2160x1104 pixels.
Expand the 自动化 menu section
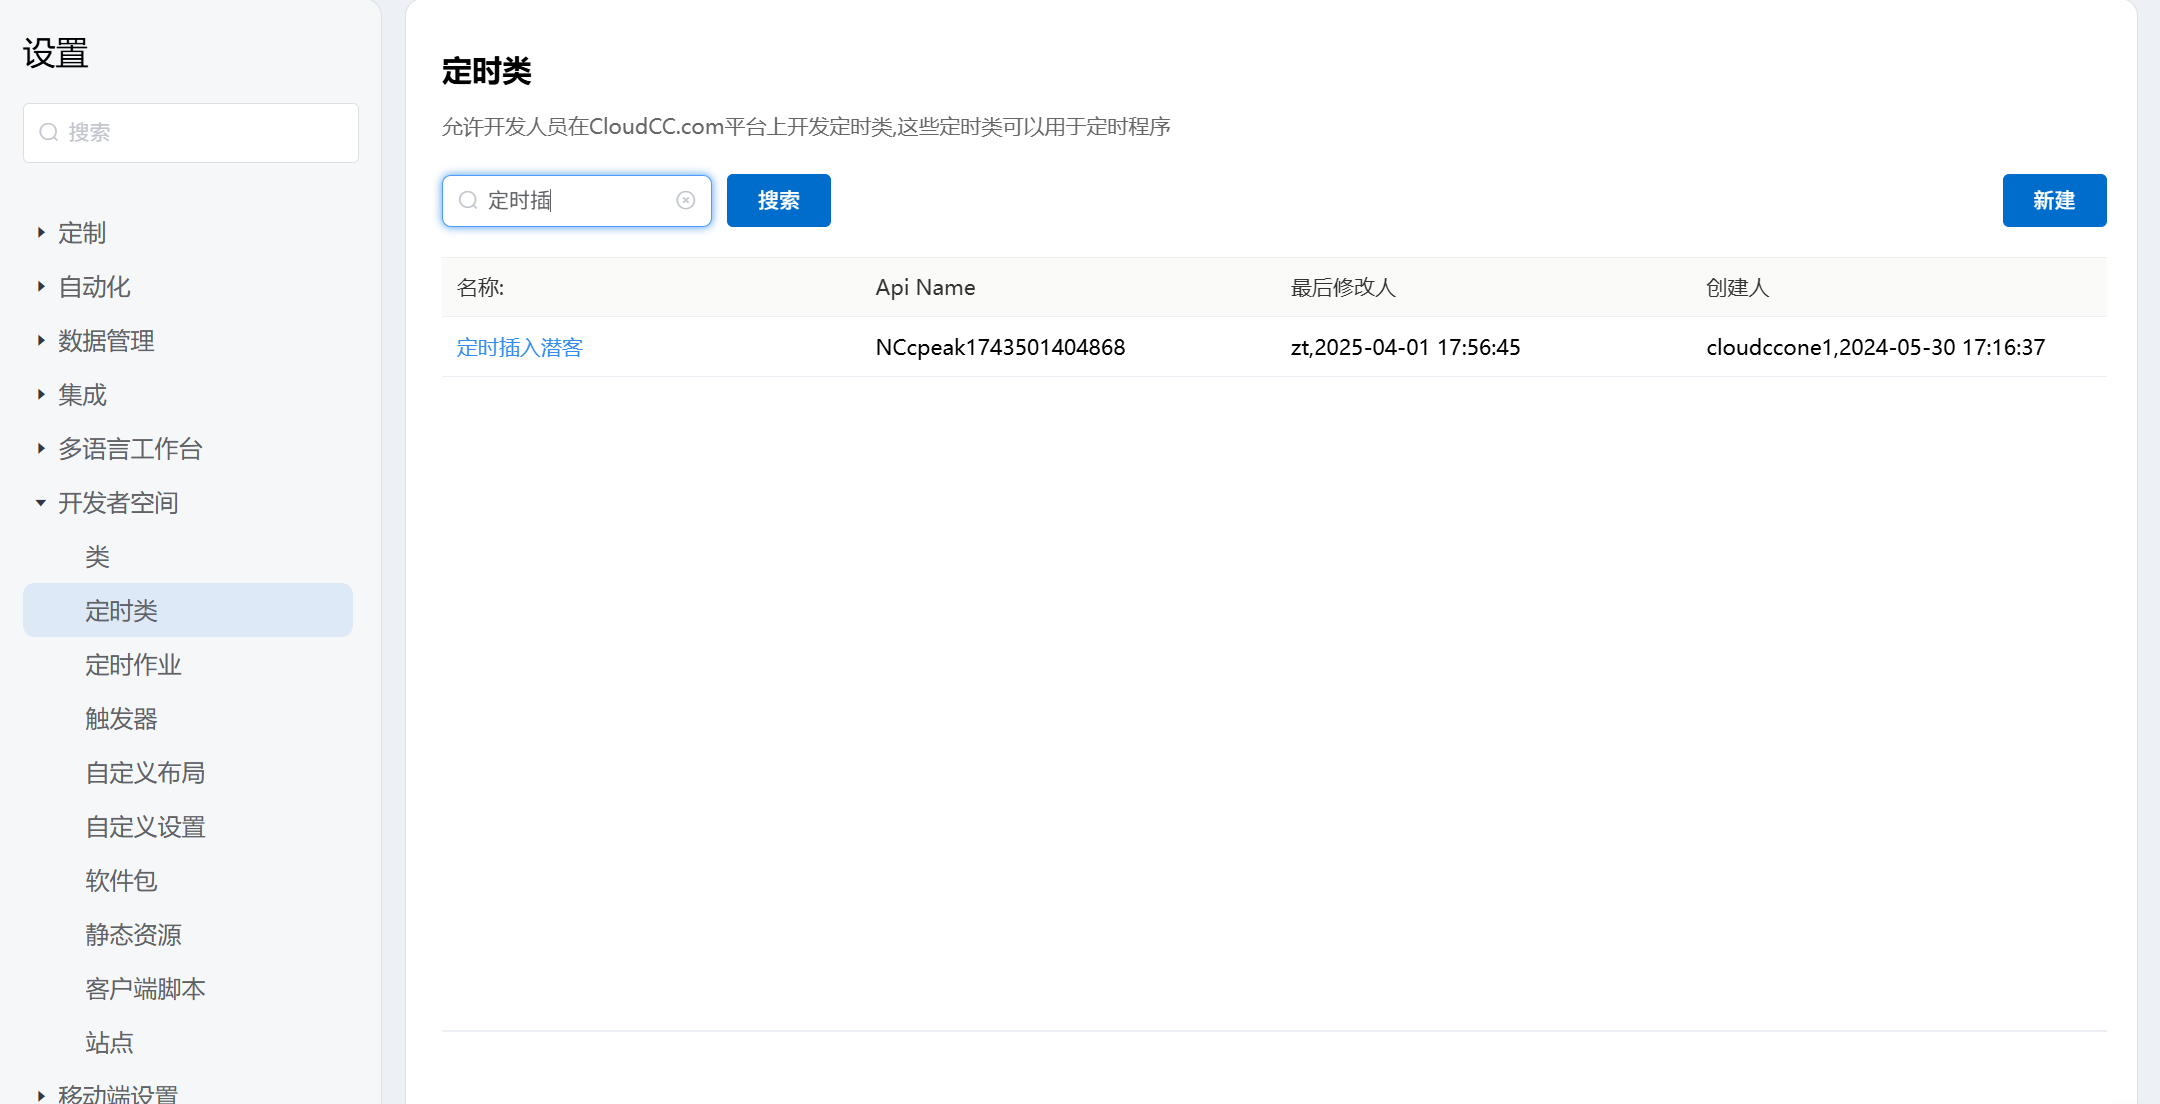(x=41, y=287)
